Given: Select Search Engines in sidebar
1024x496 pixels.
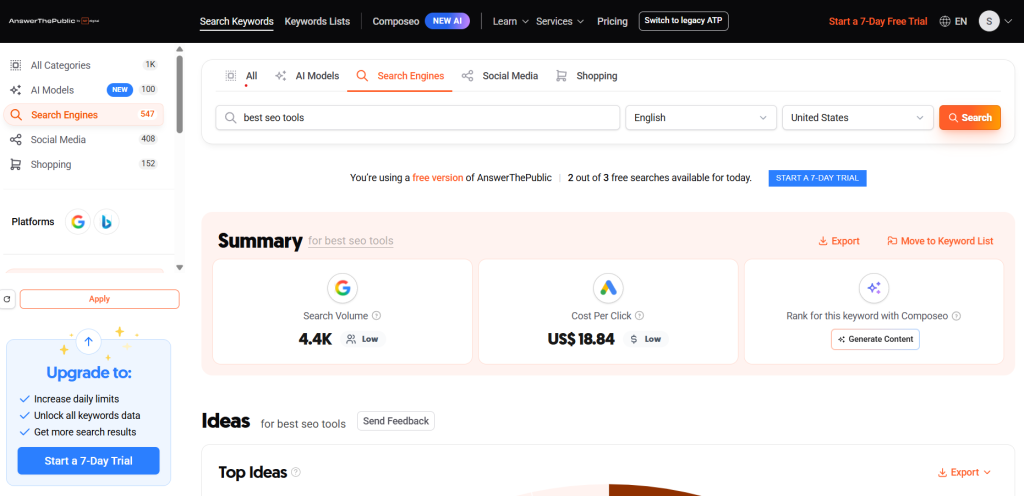Looking at the screenshot, I should coord(84,115).
